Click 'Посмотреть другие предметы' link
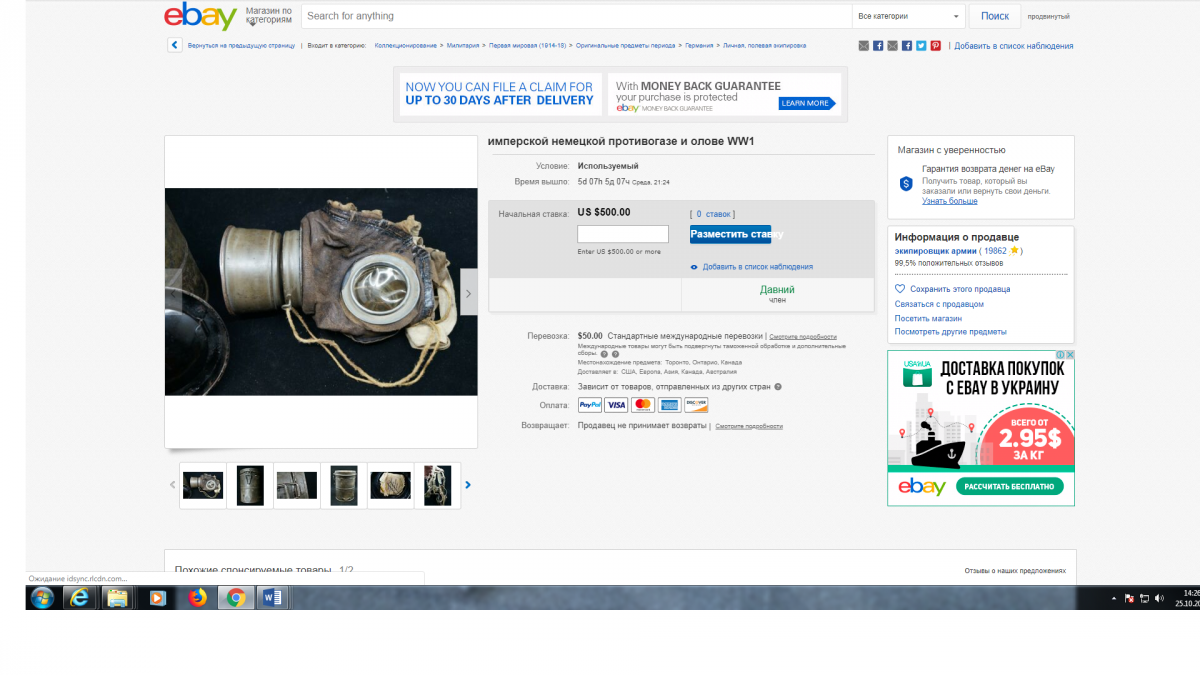 (x=951, y=331)
